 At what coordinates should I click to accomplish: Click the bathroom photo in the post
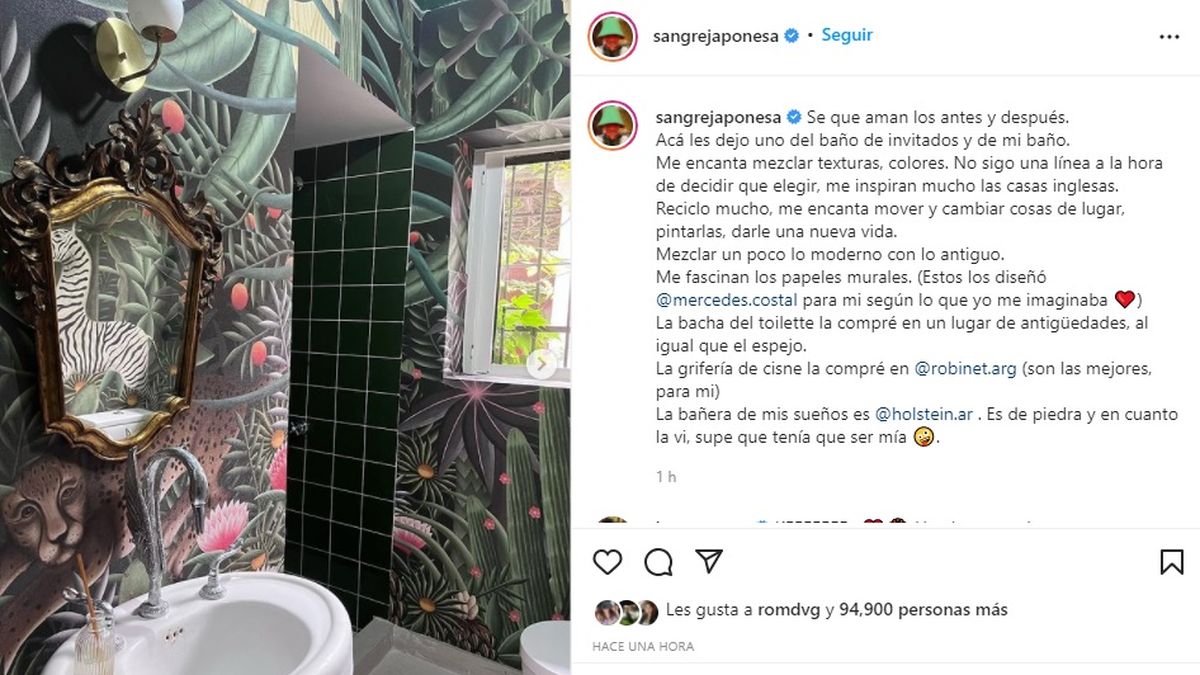click(285, 337)
